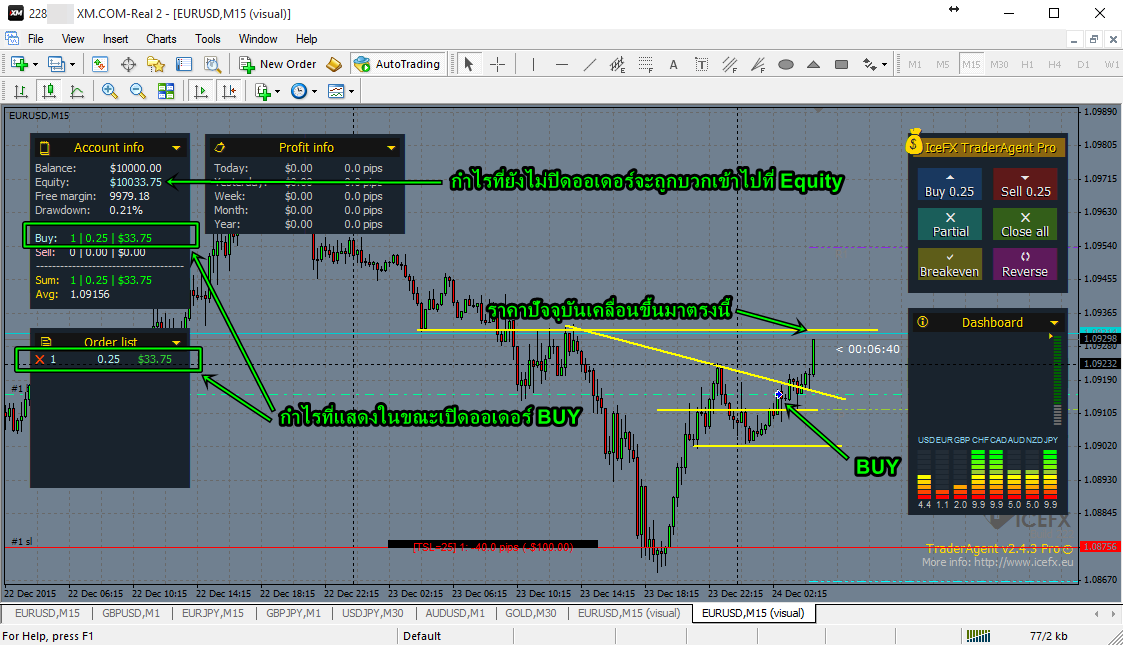This screenshot has width=1123, height=645.
Task: Switch chart to bar chart mode
Action: (21, 91)
